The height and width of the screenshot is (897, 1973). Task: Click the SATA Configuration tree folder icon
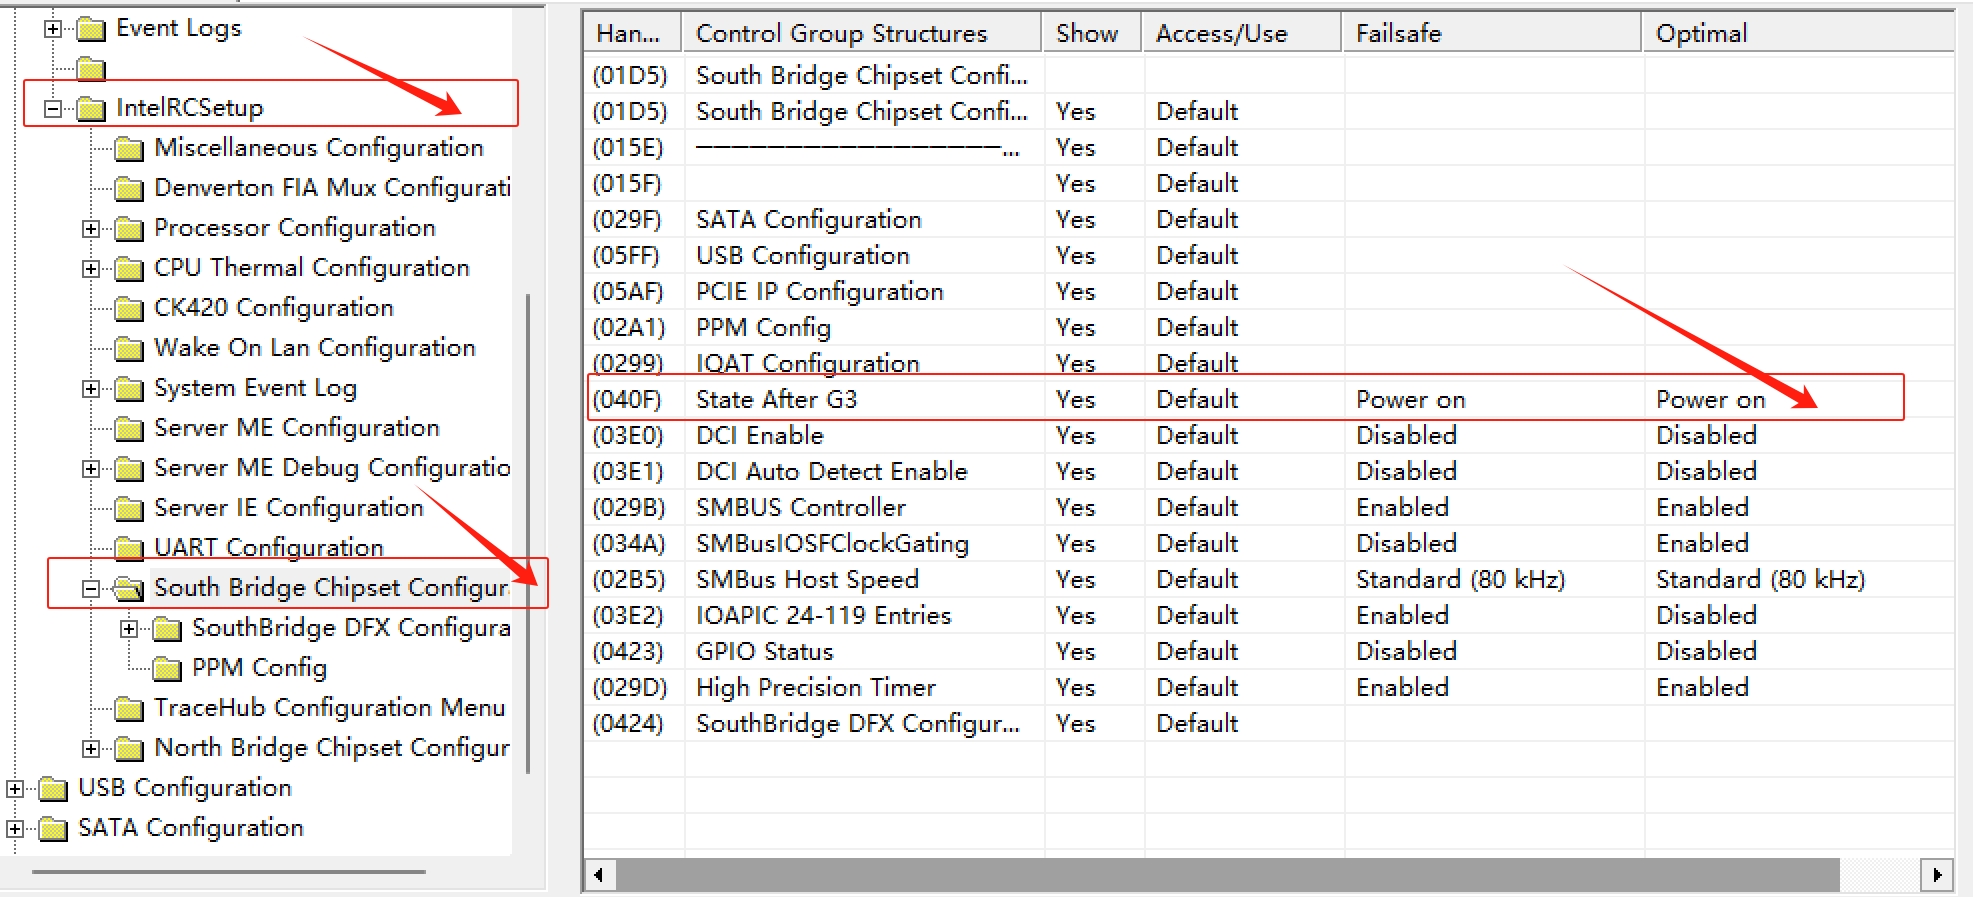(53, 829)
